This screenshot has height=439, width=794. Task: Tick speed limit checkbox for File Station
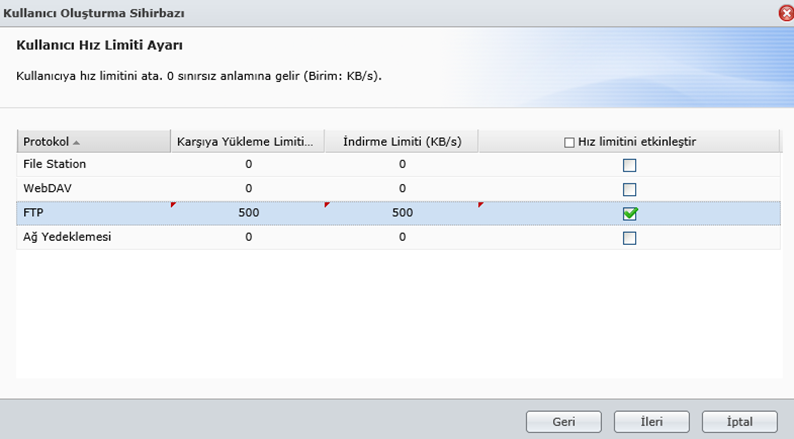[x=629, y=165]
